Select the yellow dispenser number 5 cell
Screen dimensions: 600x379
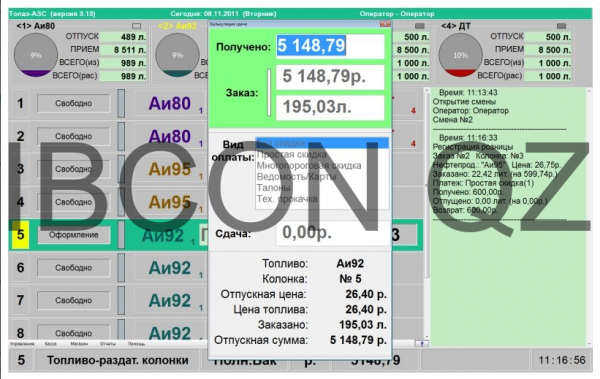pyautogui.click(x=20, y=235)
